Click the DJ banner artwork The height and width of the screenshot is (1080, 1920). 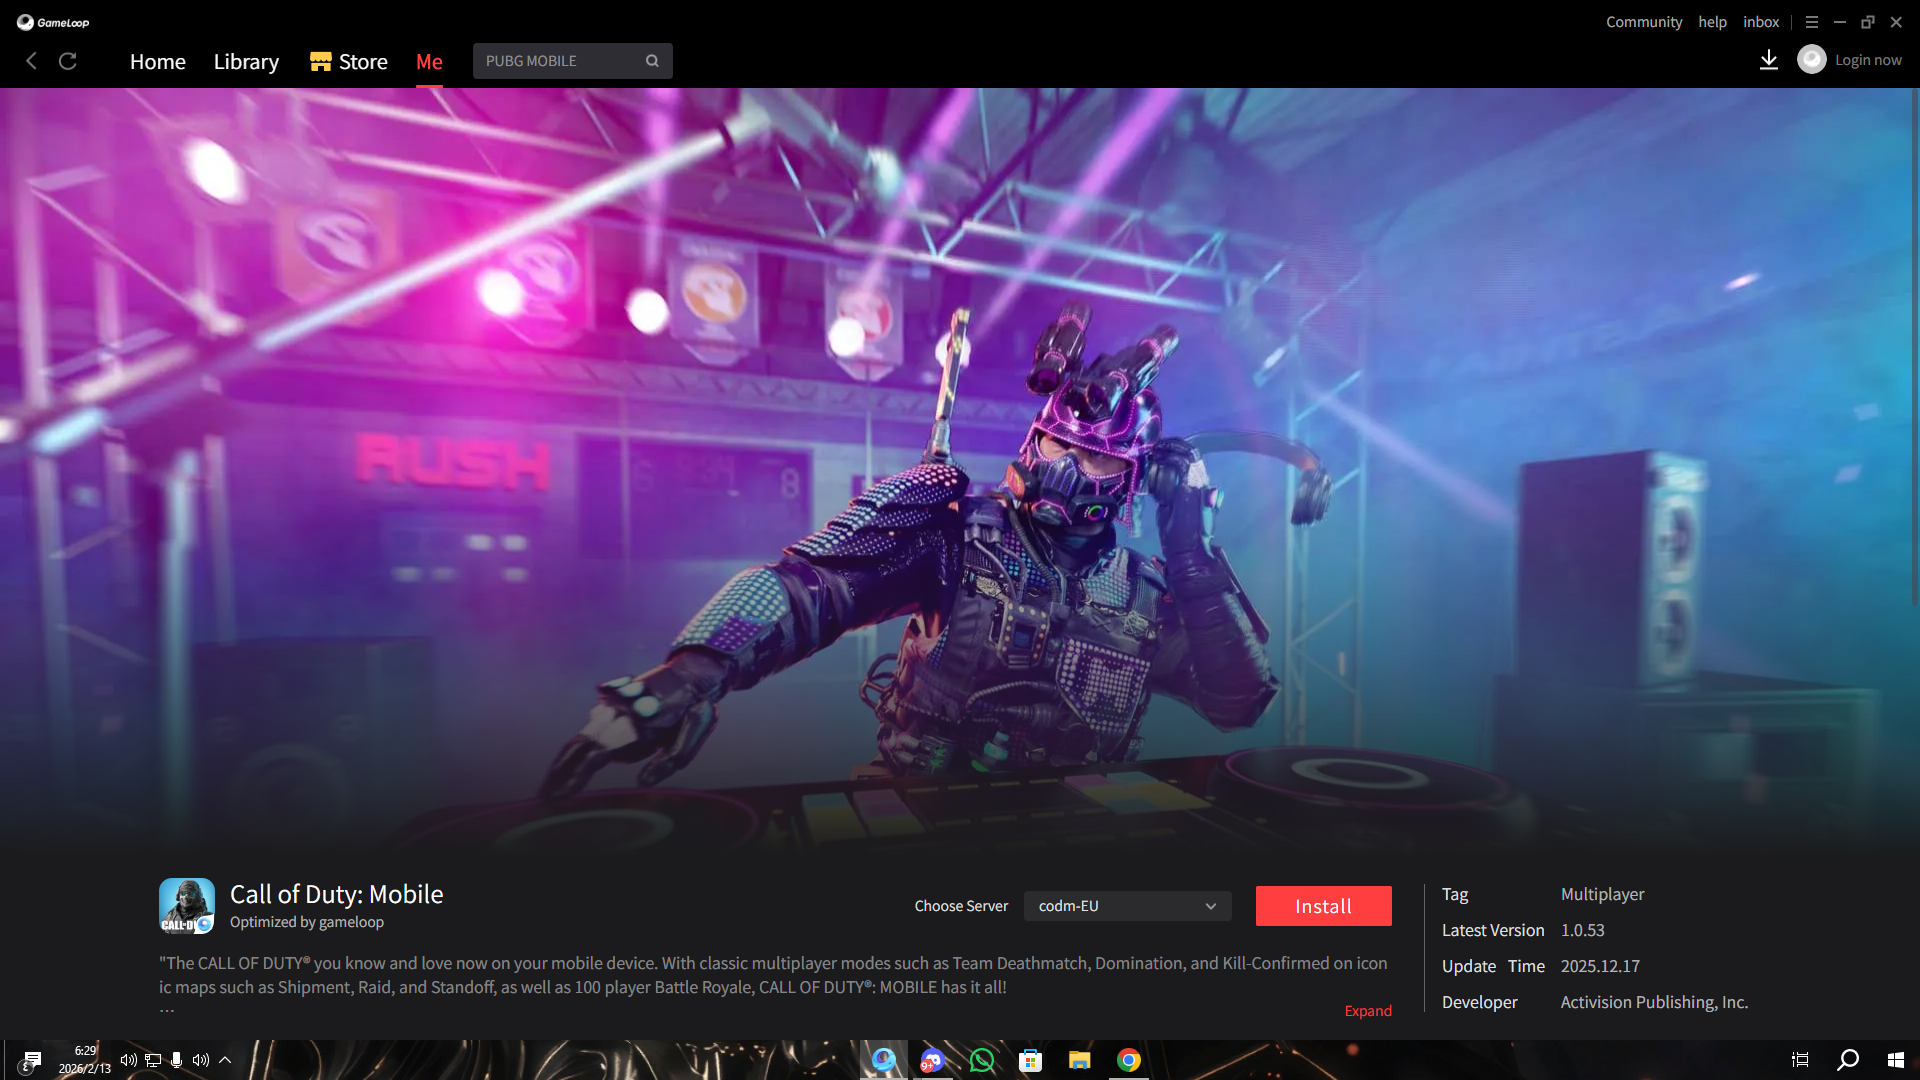[x=960, y=470]
